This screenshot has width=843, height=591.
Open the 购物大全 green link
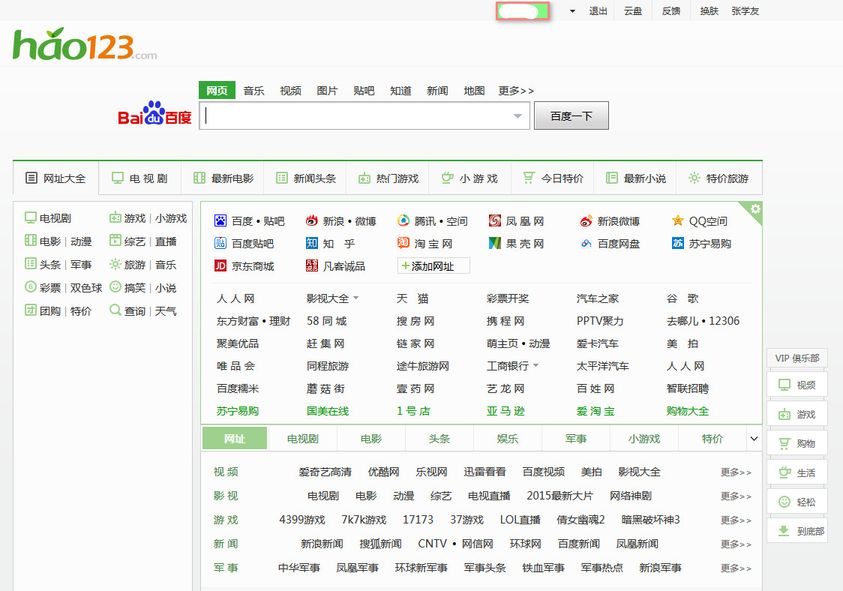tap(688, 411)
